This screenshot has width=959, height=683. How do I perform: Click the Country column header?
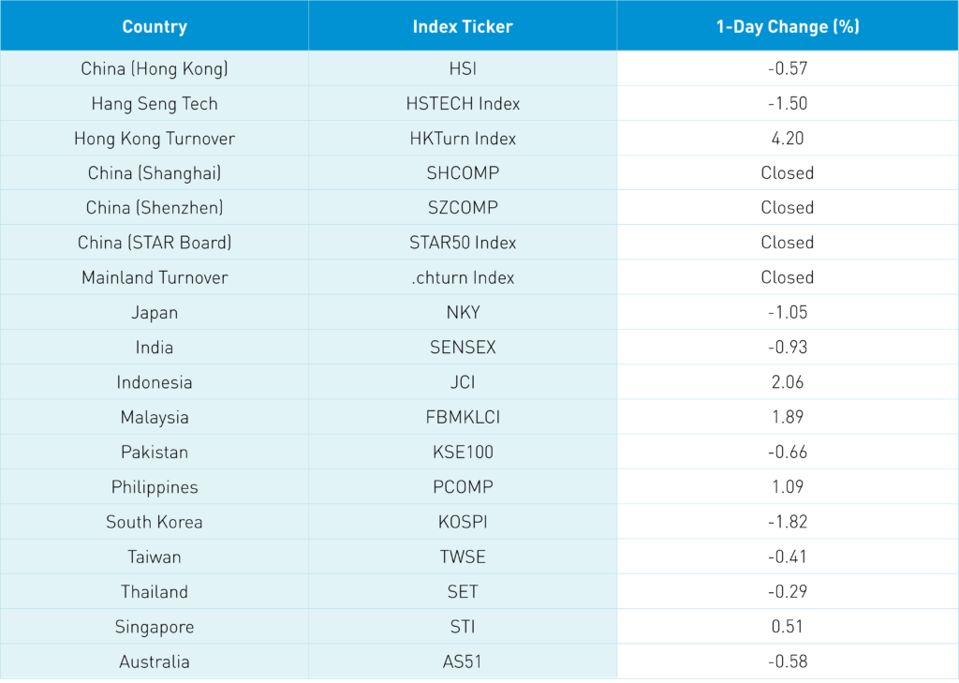tap(154, 27)
